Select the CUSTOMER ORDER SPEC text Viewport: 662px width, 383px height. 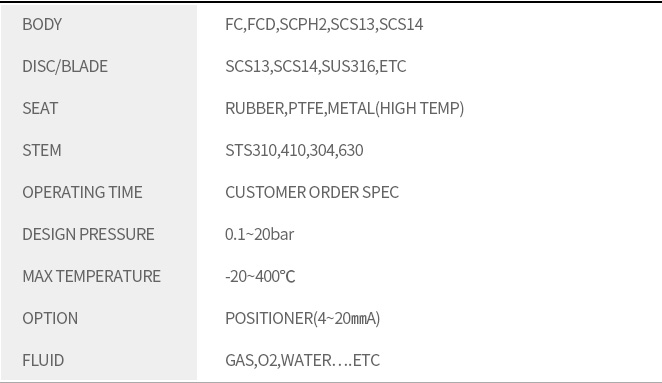pos(312,192)
